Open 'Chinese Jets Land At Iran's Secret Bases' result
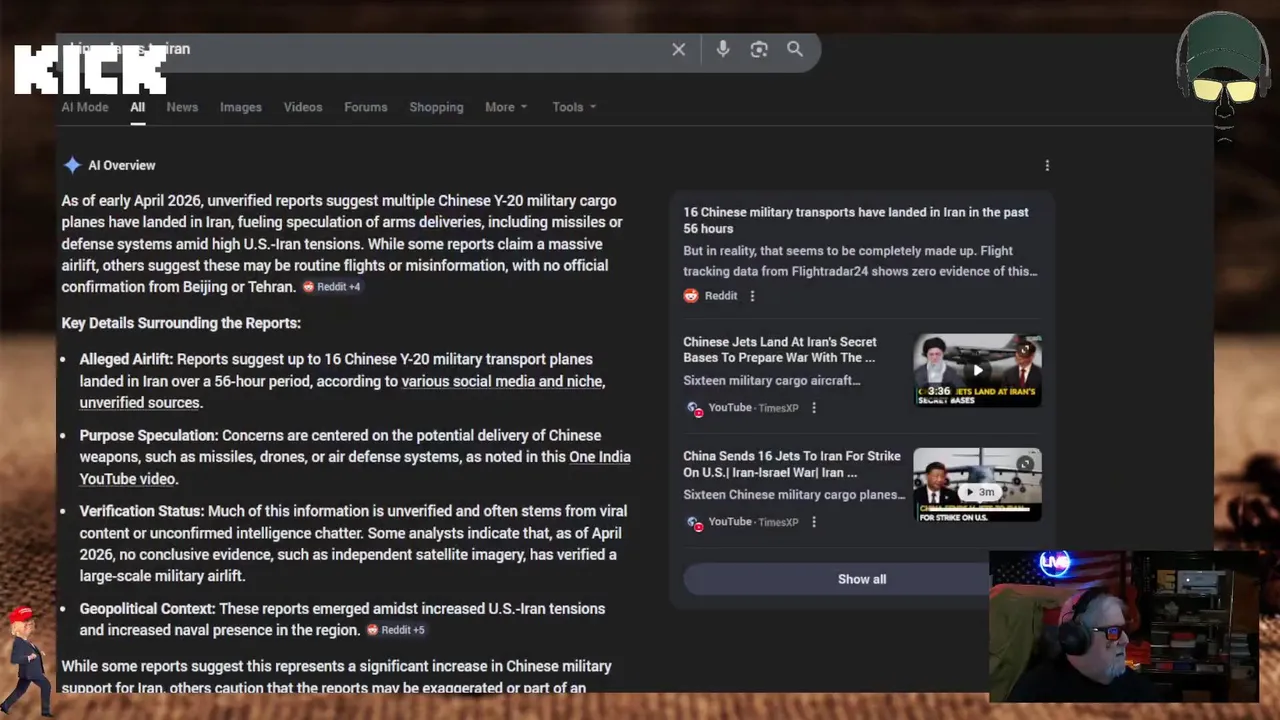 [780, 350]
